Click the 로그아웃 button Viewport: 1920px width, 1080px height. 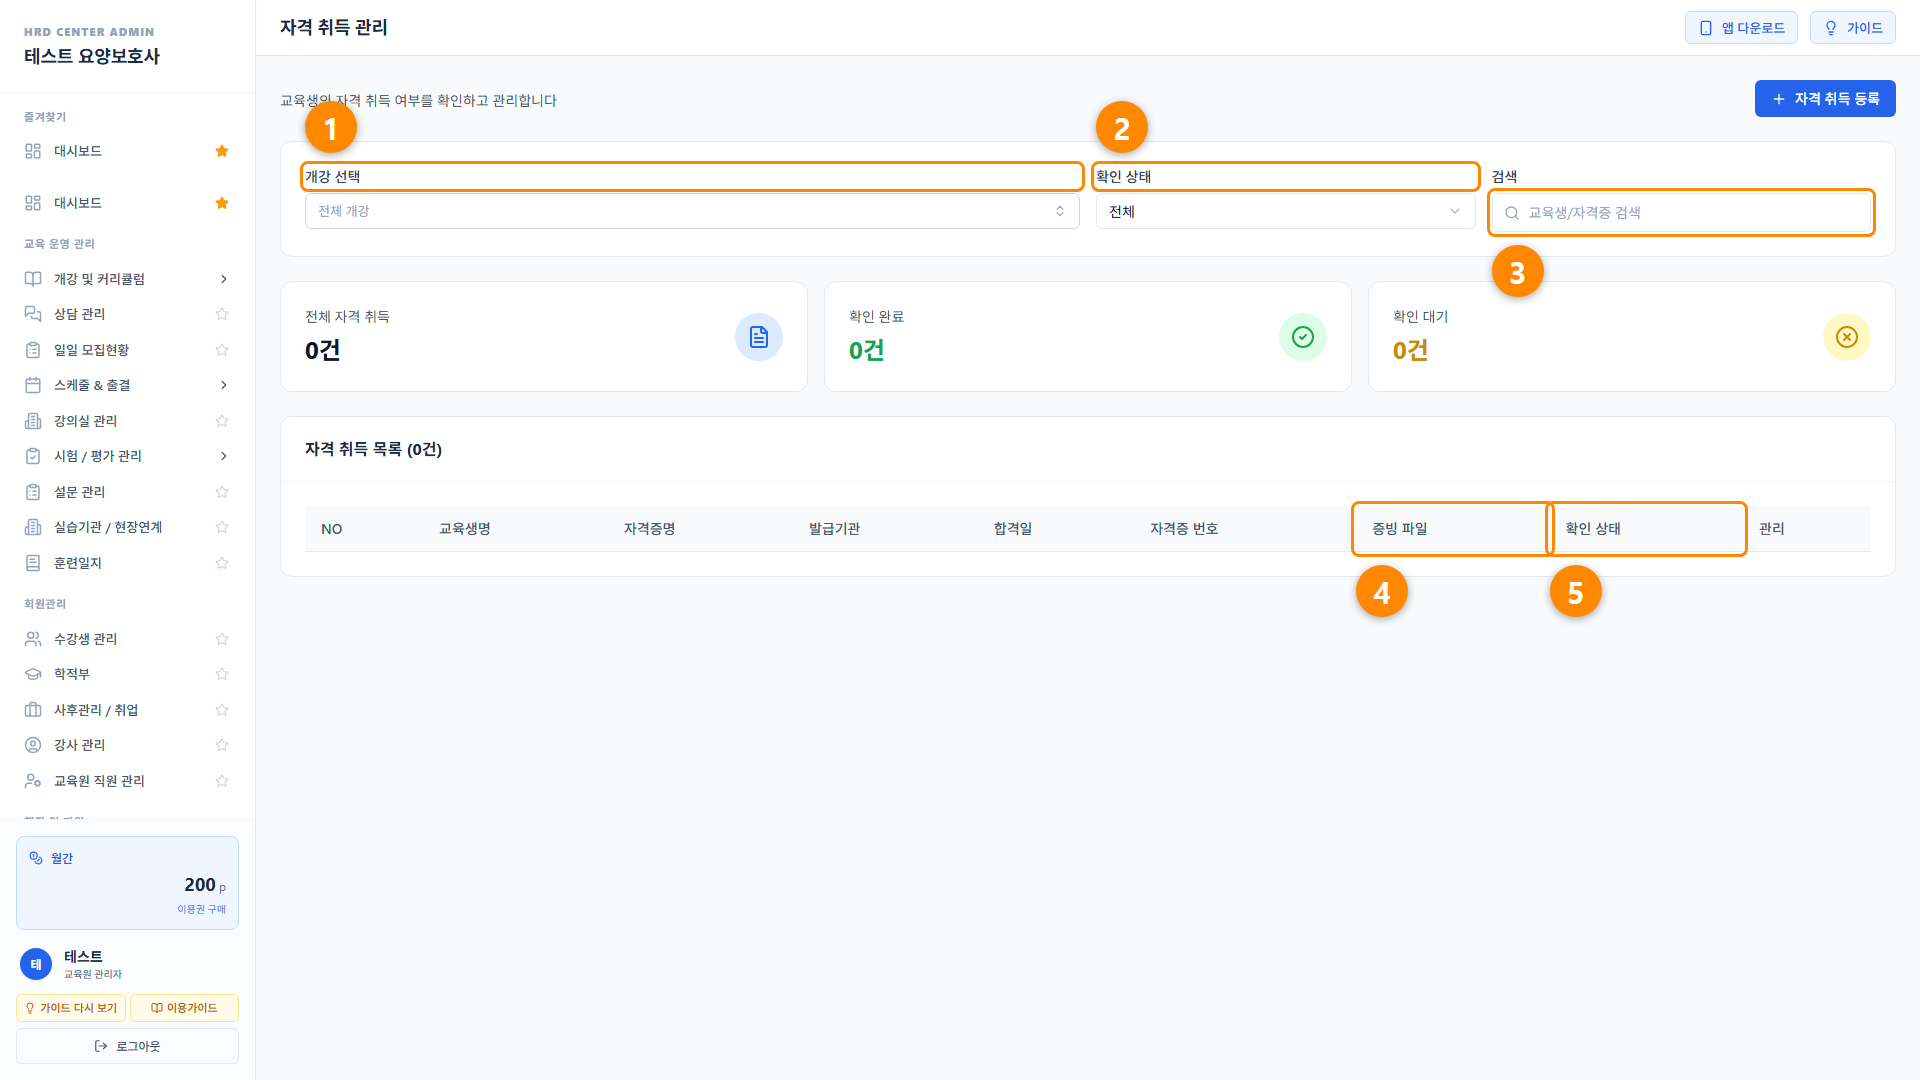point(127,1046)
